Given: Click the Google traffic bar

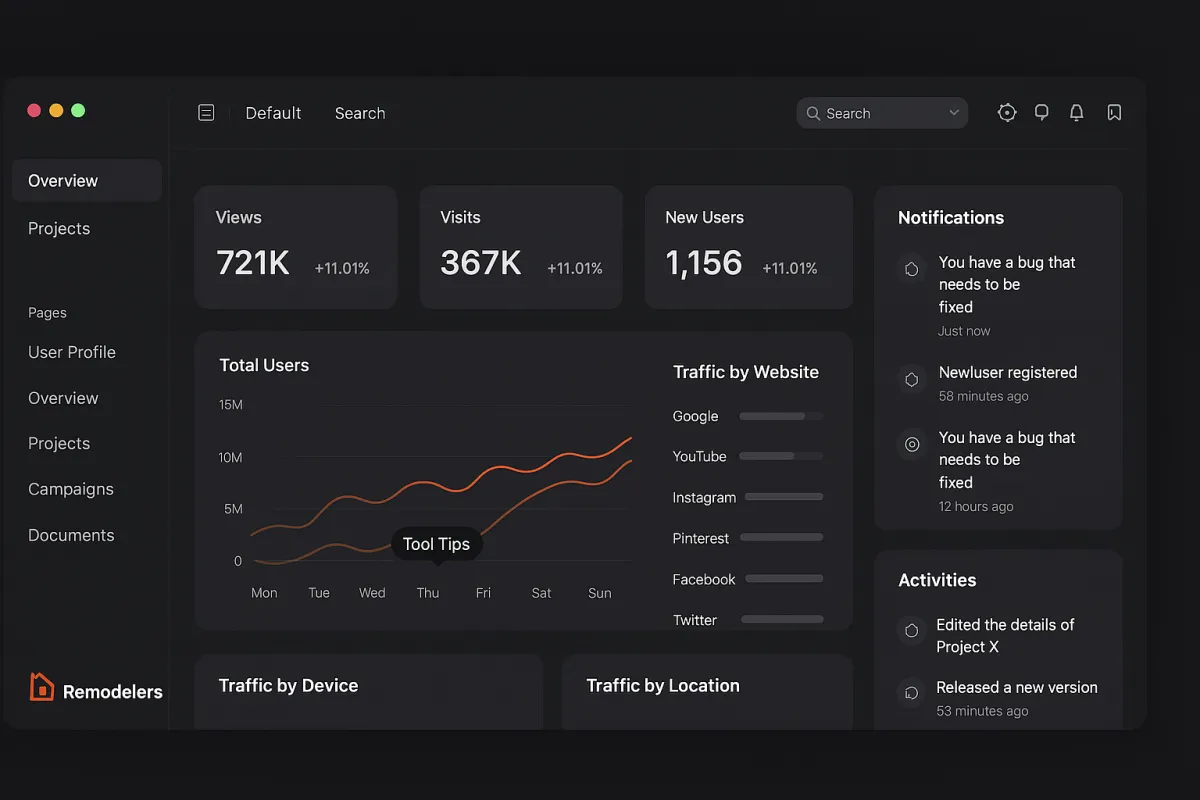Looking at the screenshot, I should tap(781, 416).
